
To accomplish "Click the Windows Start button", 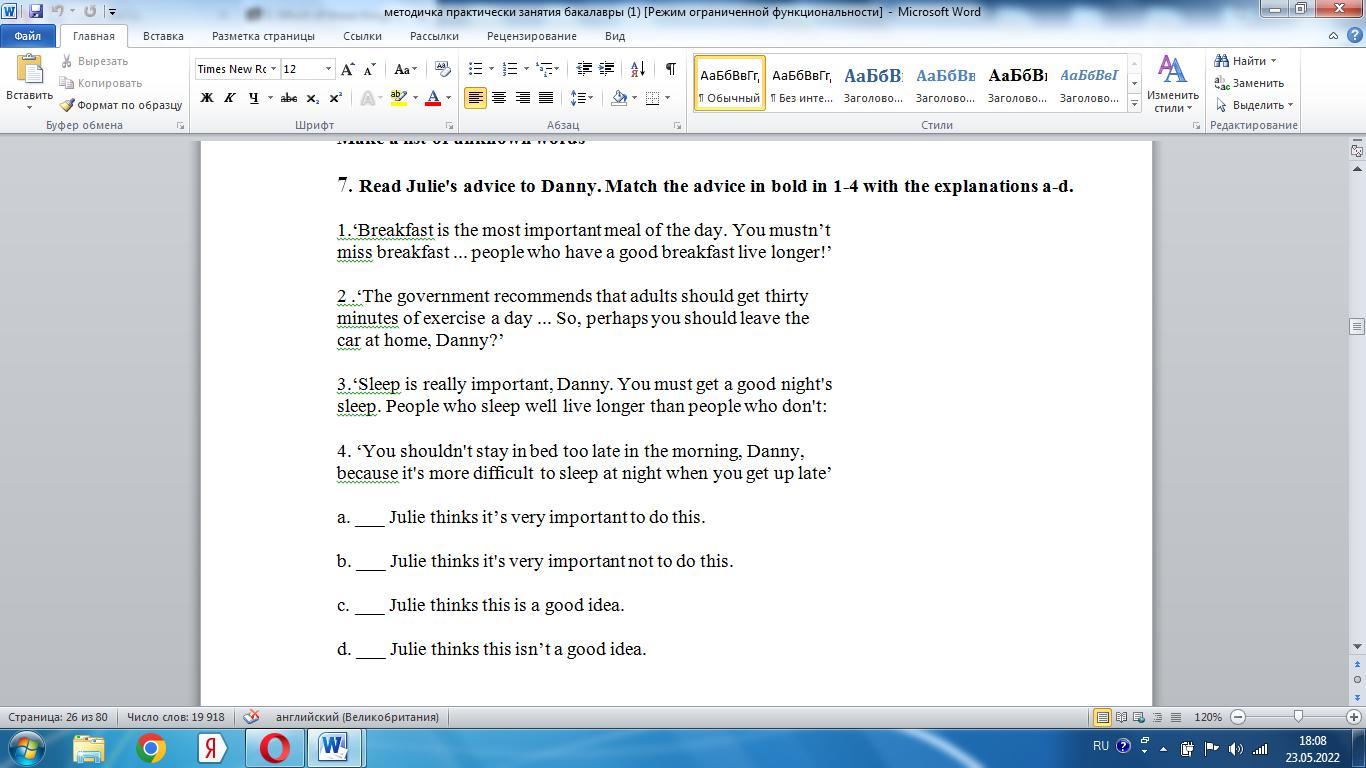I will (26, 748).
